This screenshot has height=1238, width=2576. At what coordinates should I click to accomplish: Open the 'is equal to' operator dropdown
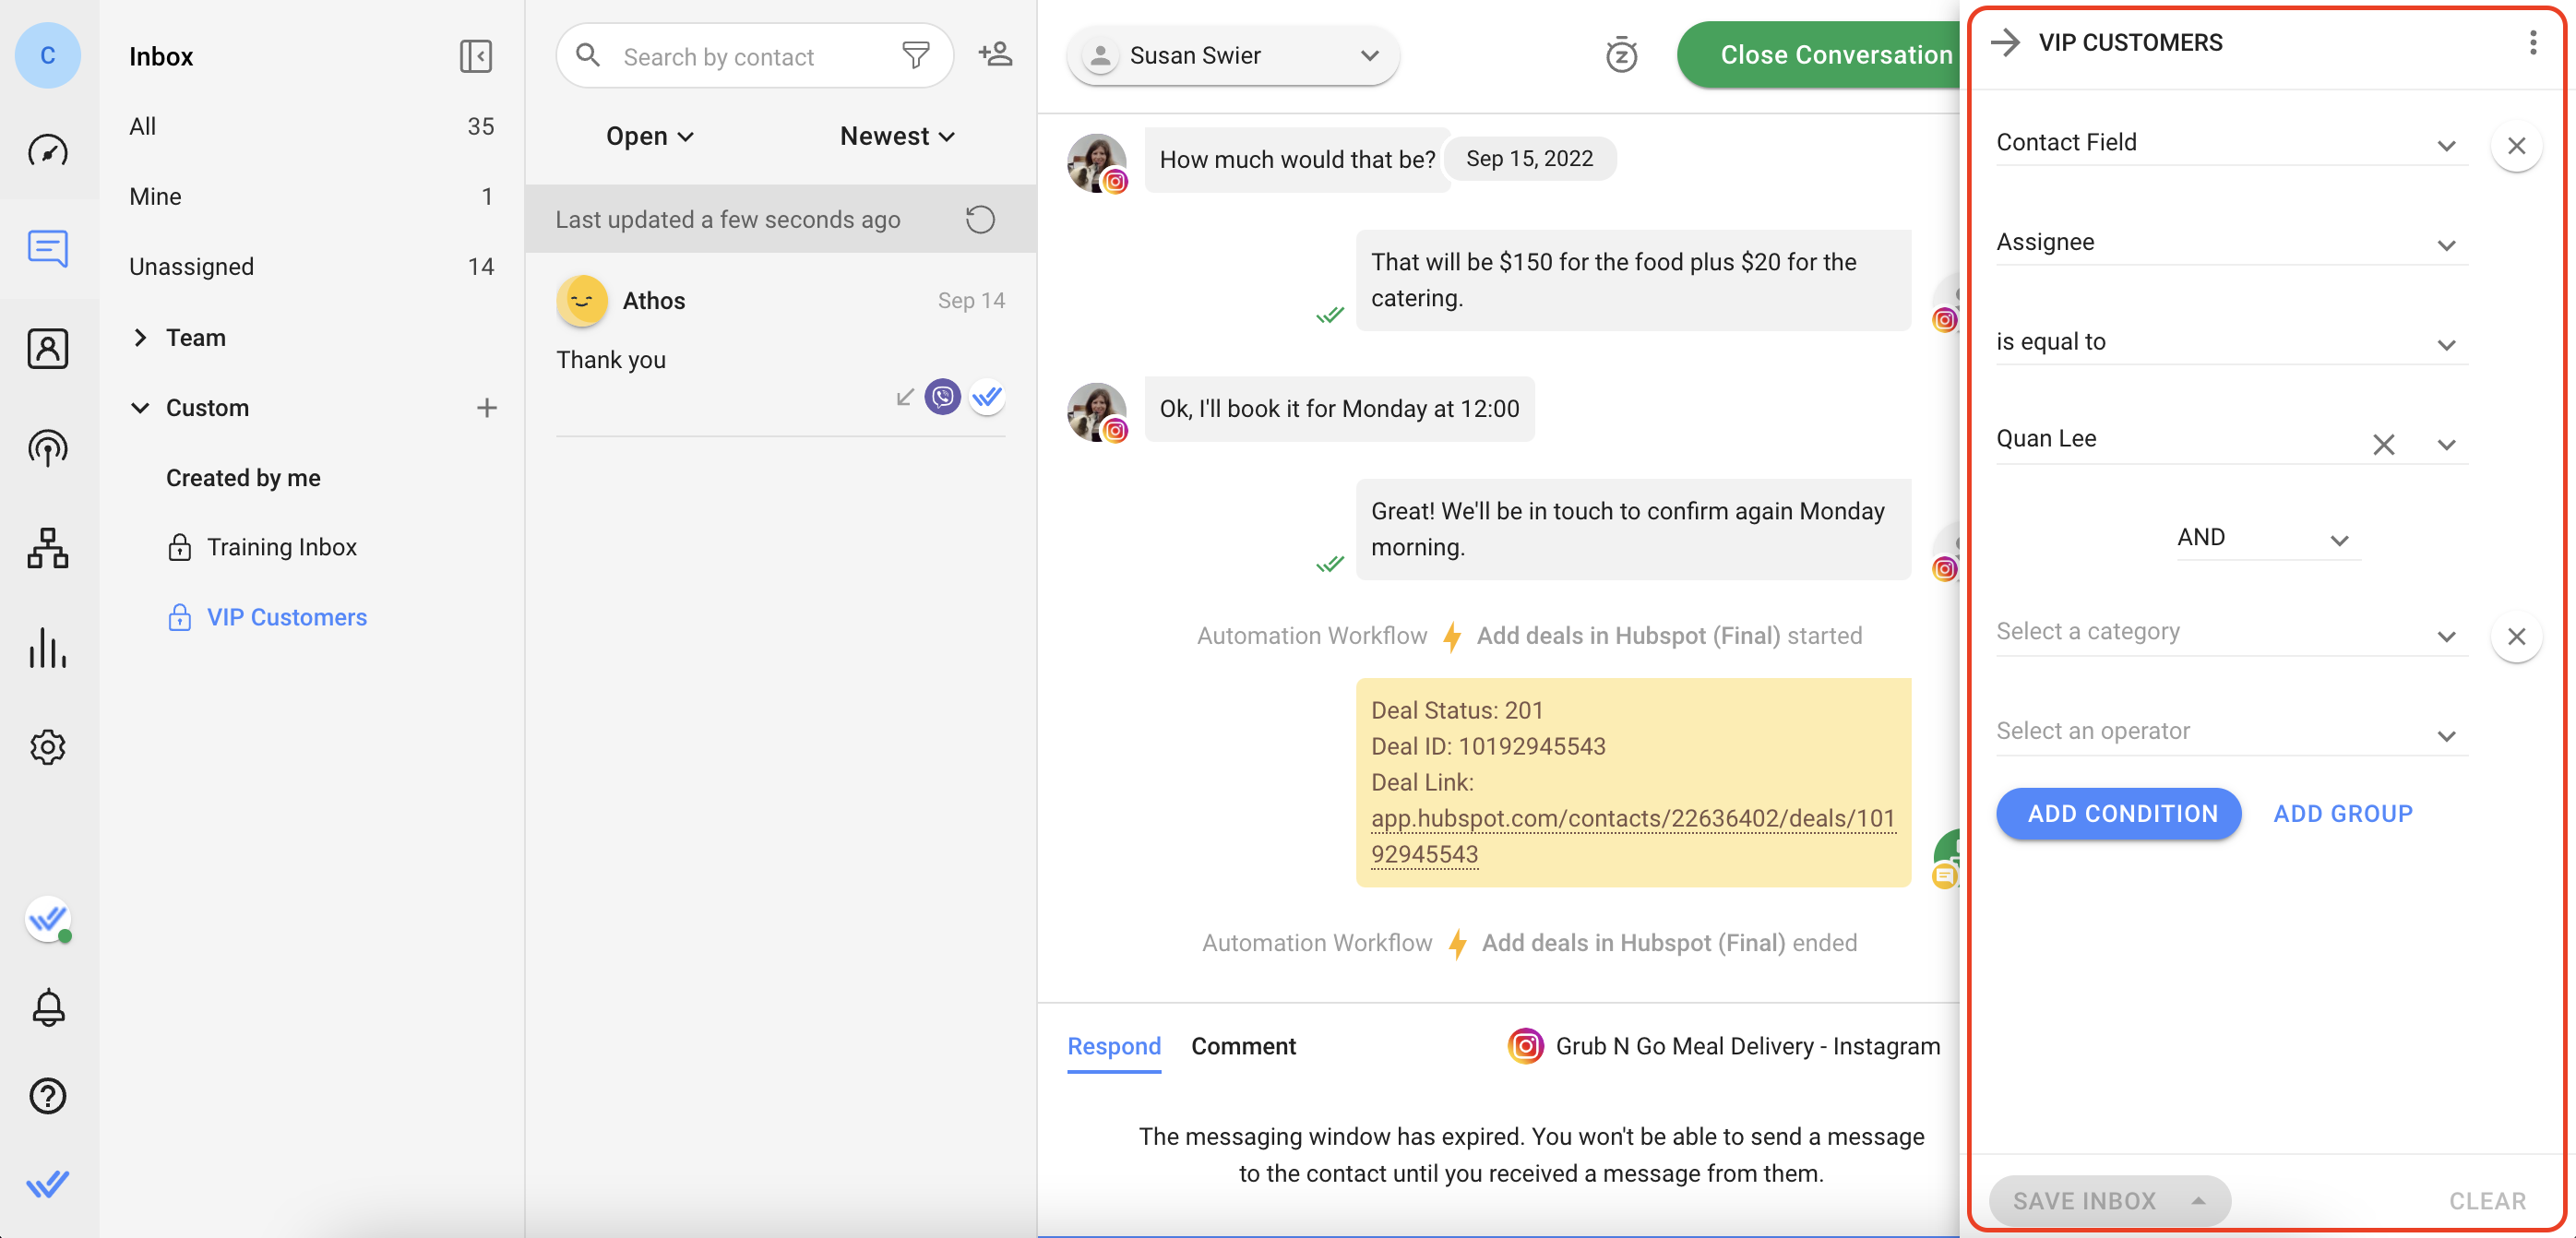[x=2231, y=343]
